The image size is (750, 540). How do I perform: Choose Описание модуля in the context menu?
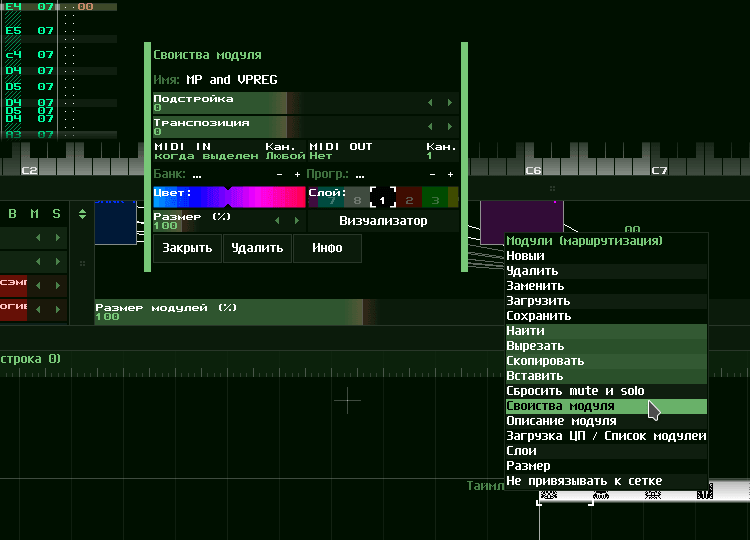607,421
